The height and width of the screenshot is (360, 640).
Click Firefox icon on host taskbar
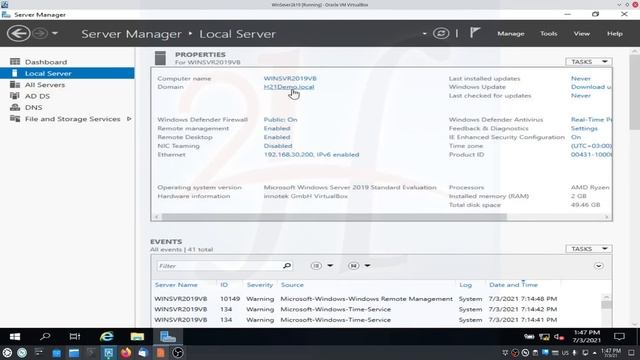click(x=126, y=353)
